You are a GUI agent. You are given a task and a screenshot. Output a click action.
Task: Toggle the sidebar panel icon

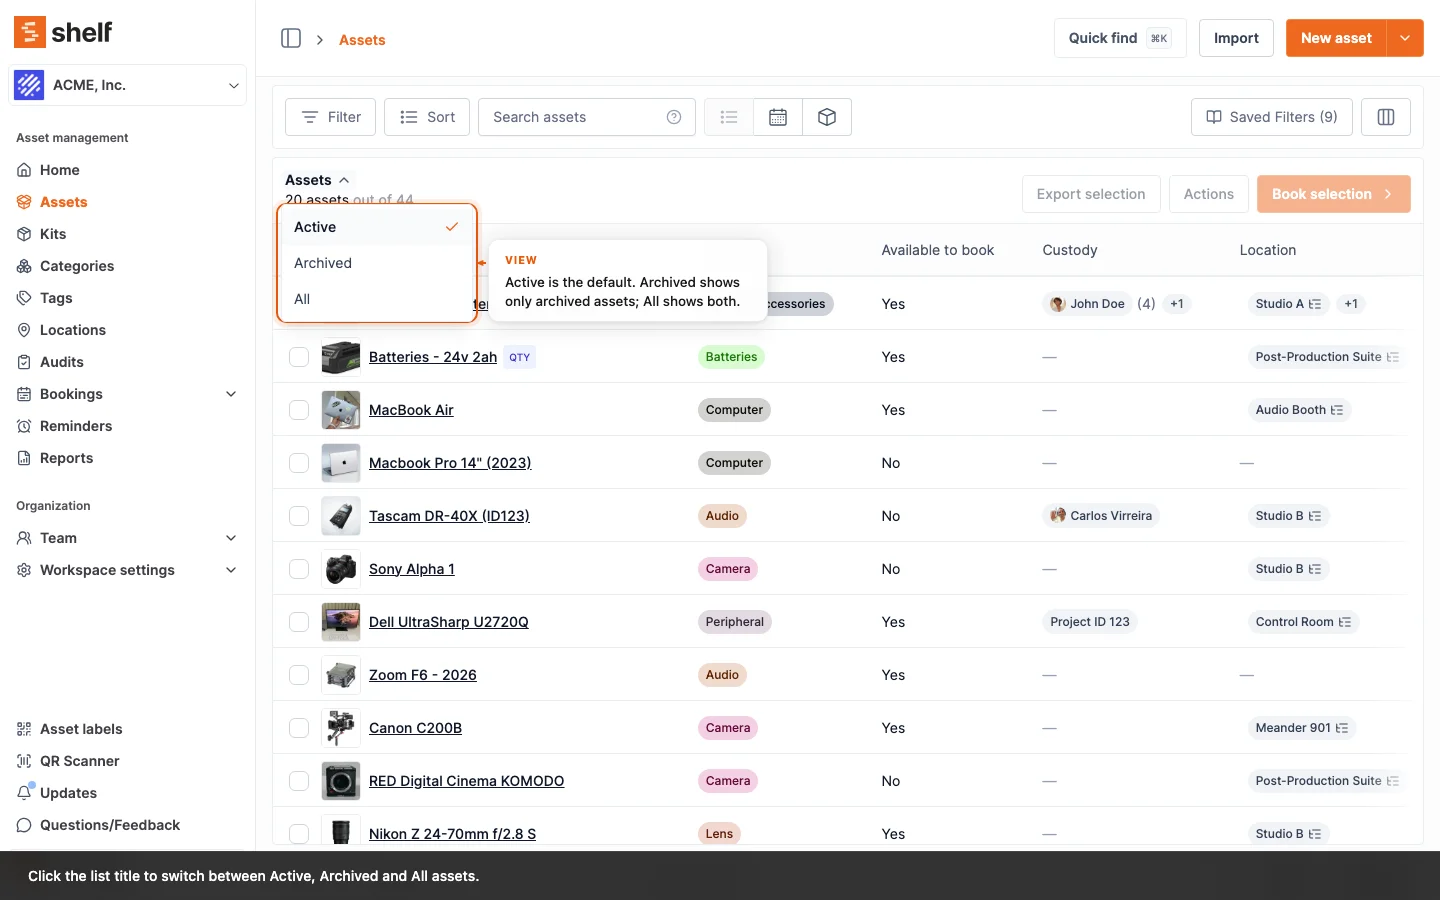coord(291,38)
